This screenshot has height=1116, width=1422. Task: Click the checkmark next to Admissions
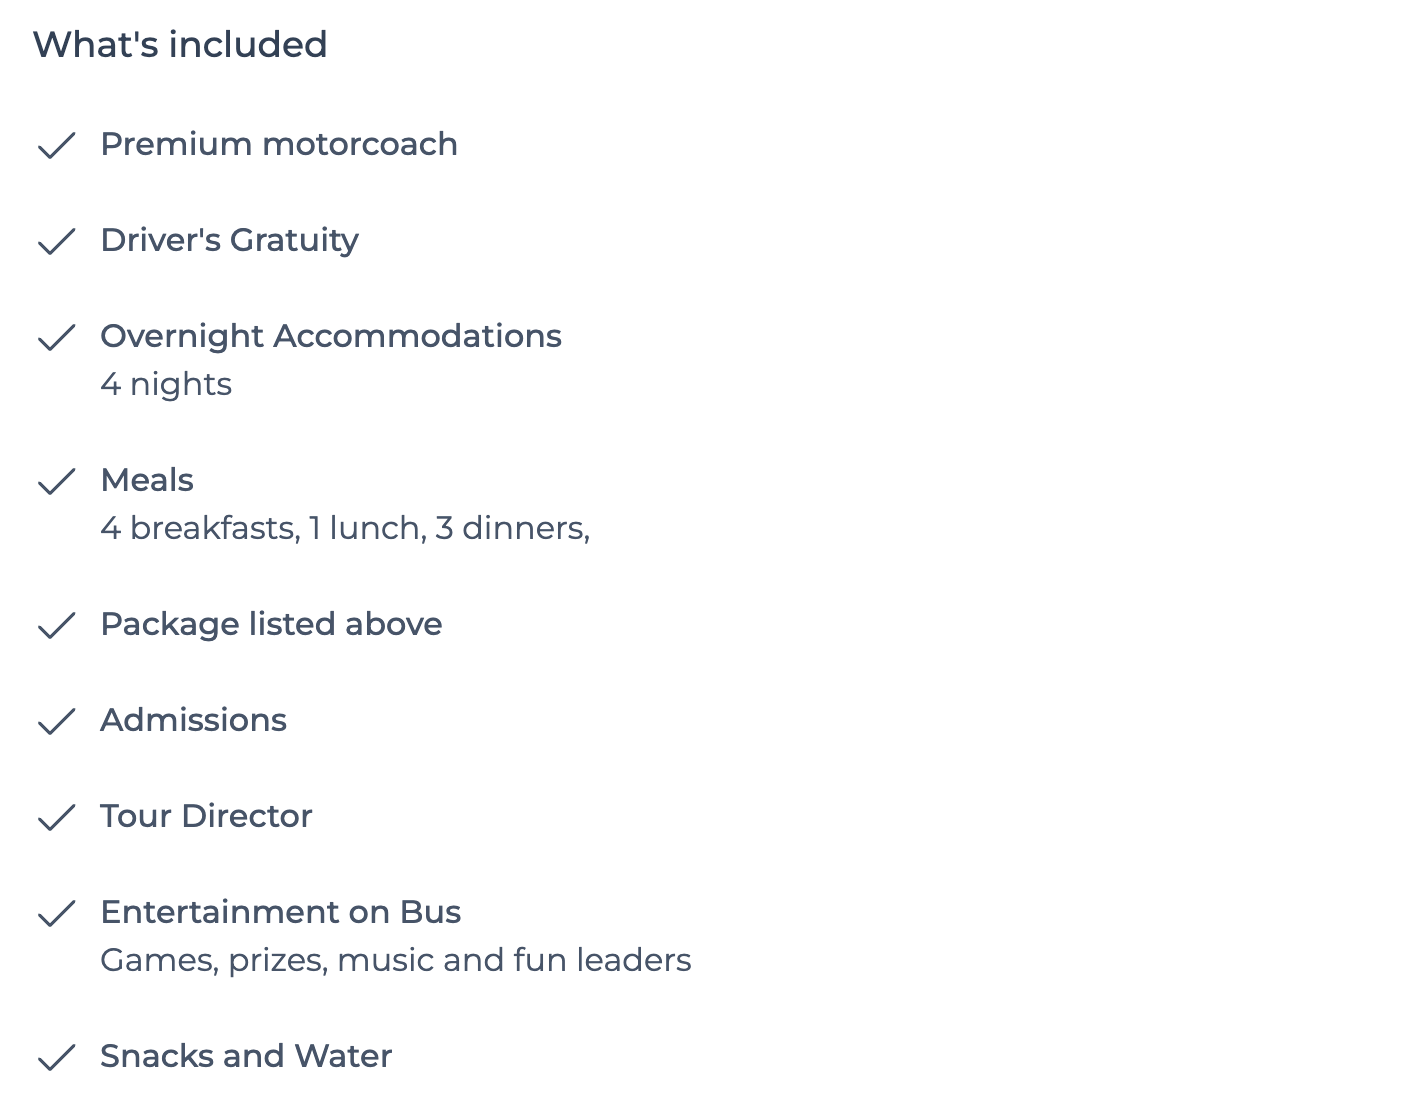(x=56, y=721)
